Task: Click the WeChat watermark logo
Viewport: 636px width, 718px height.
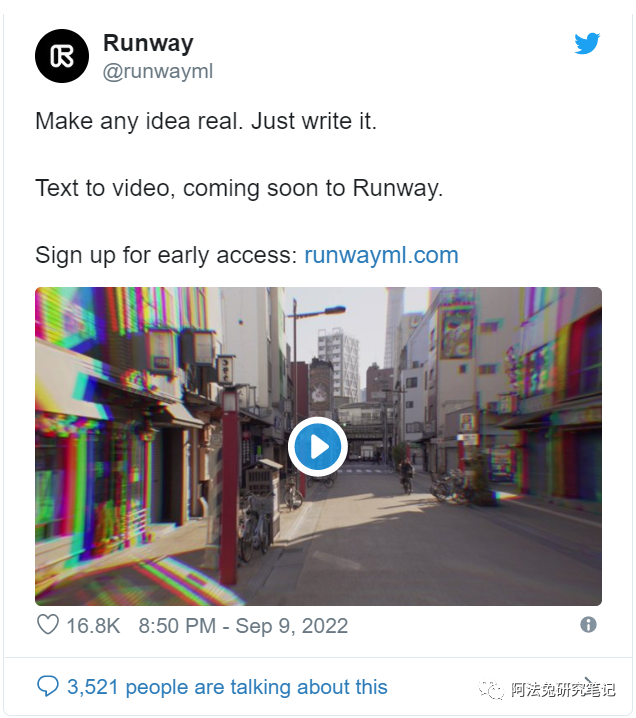Action: point(492,690)
